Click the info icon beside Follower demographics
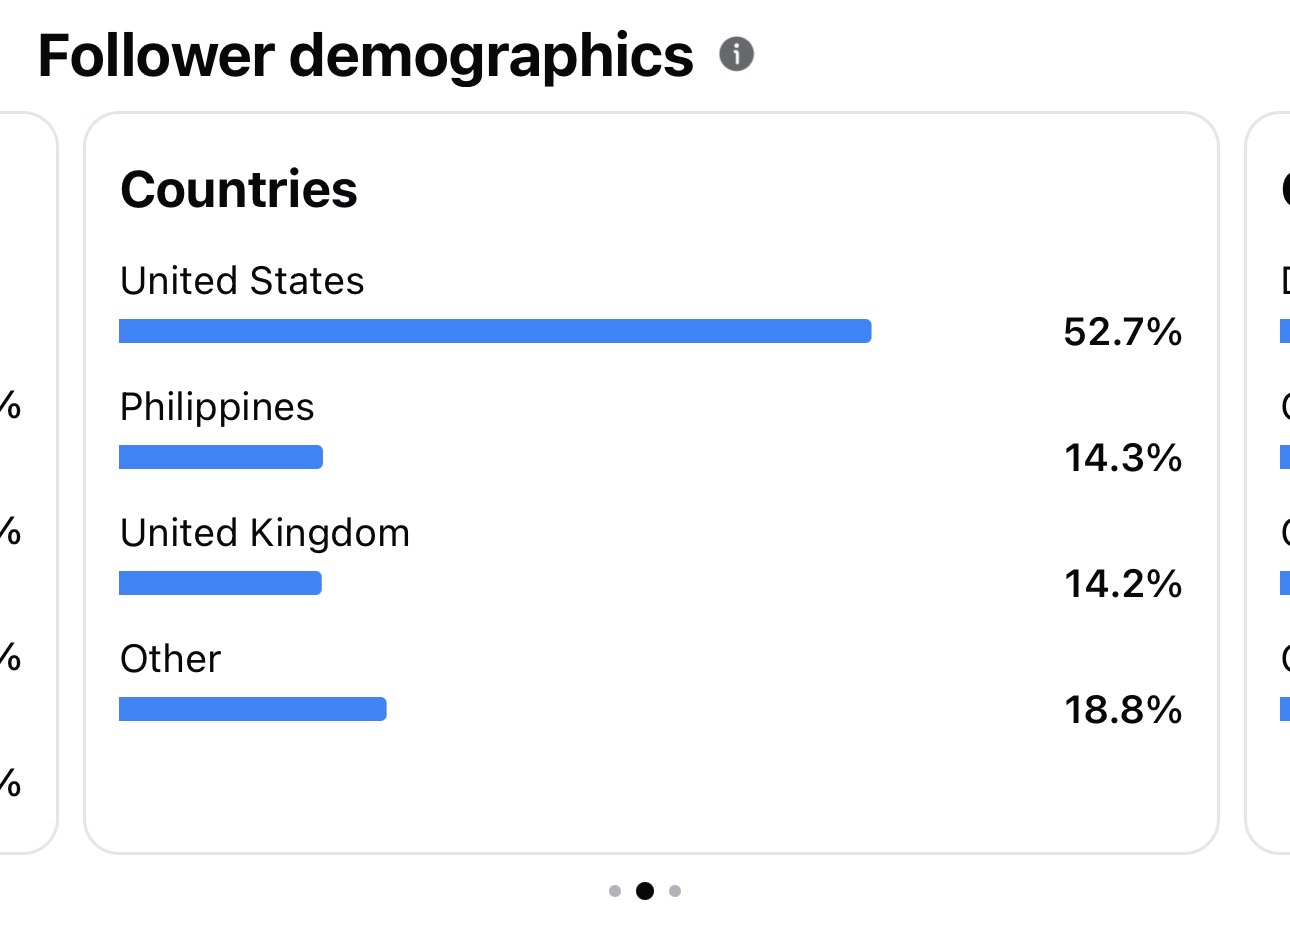This screenshot has height=937, width=1290. pyautogui.click(x=737, y=54)
